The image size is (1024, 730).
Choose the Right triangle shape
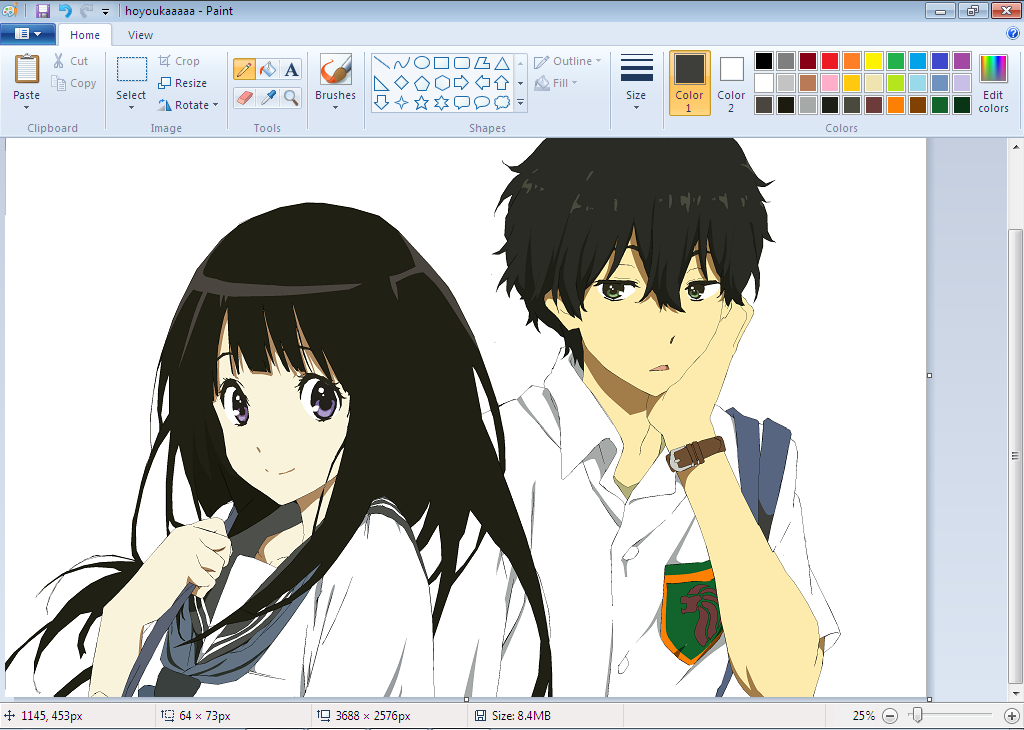382,83
